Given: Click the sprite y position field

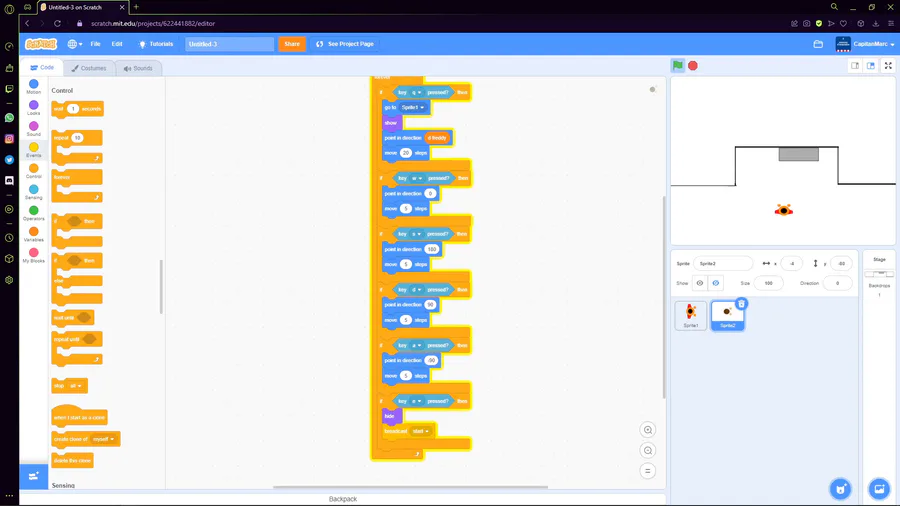Looking at the screenshot, I should 841,263.
